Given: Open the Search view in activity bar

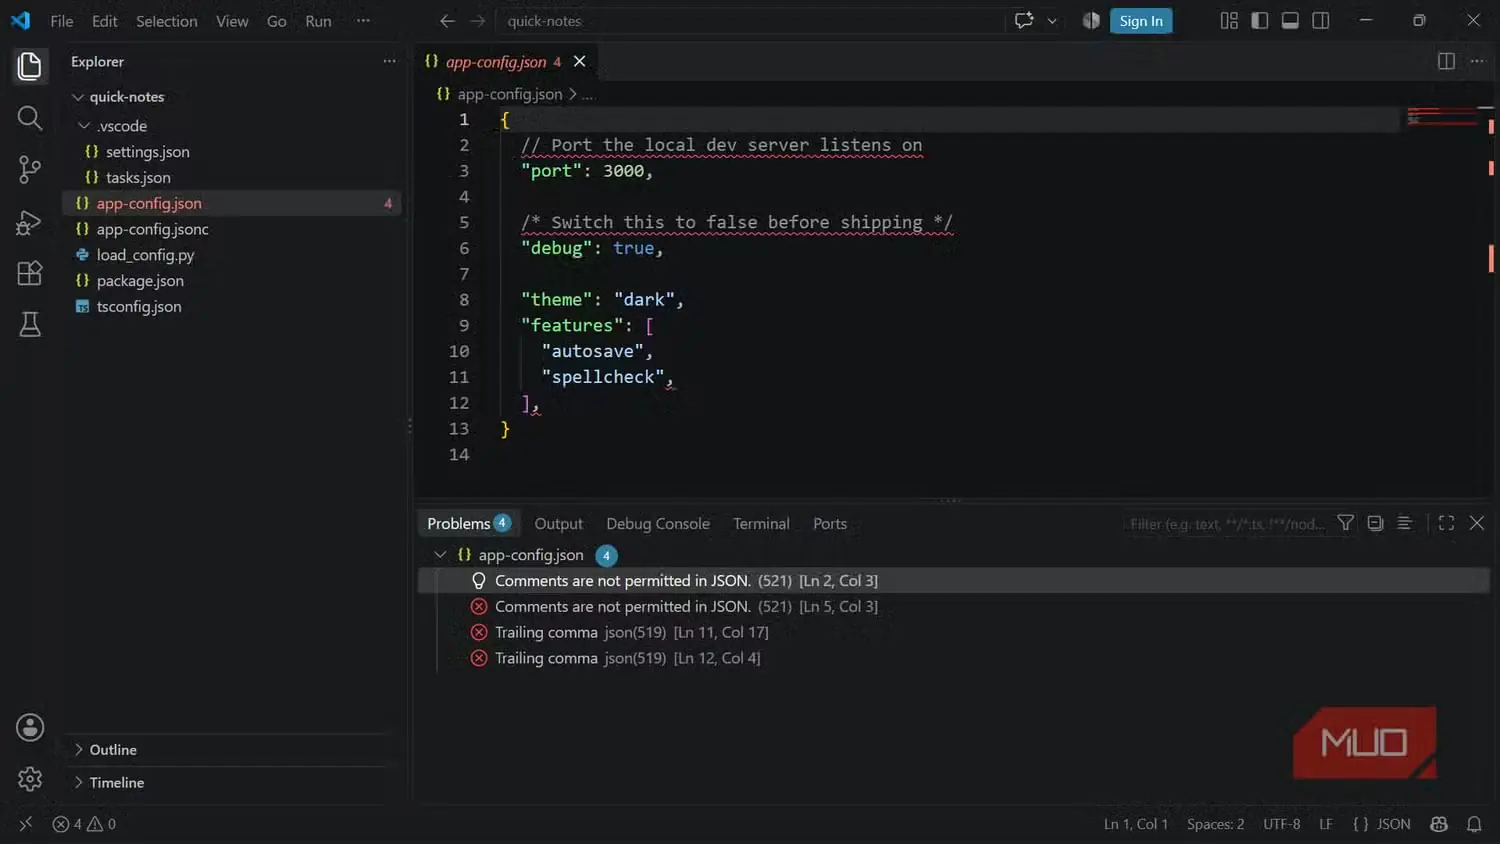Looking at the screenshot, I should coord(30,118).
